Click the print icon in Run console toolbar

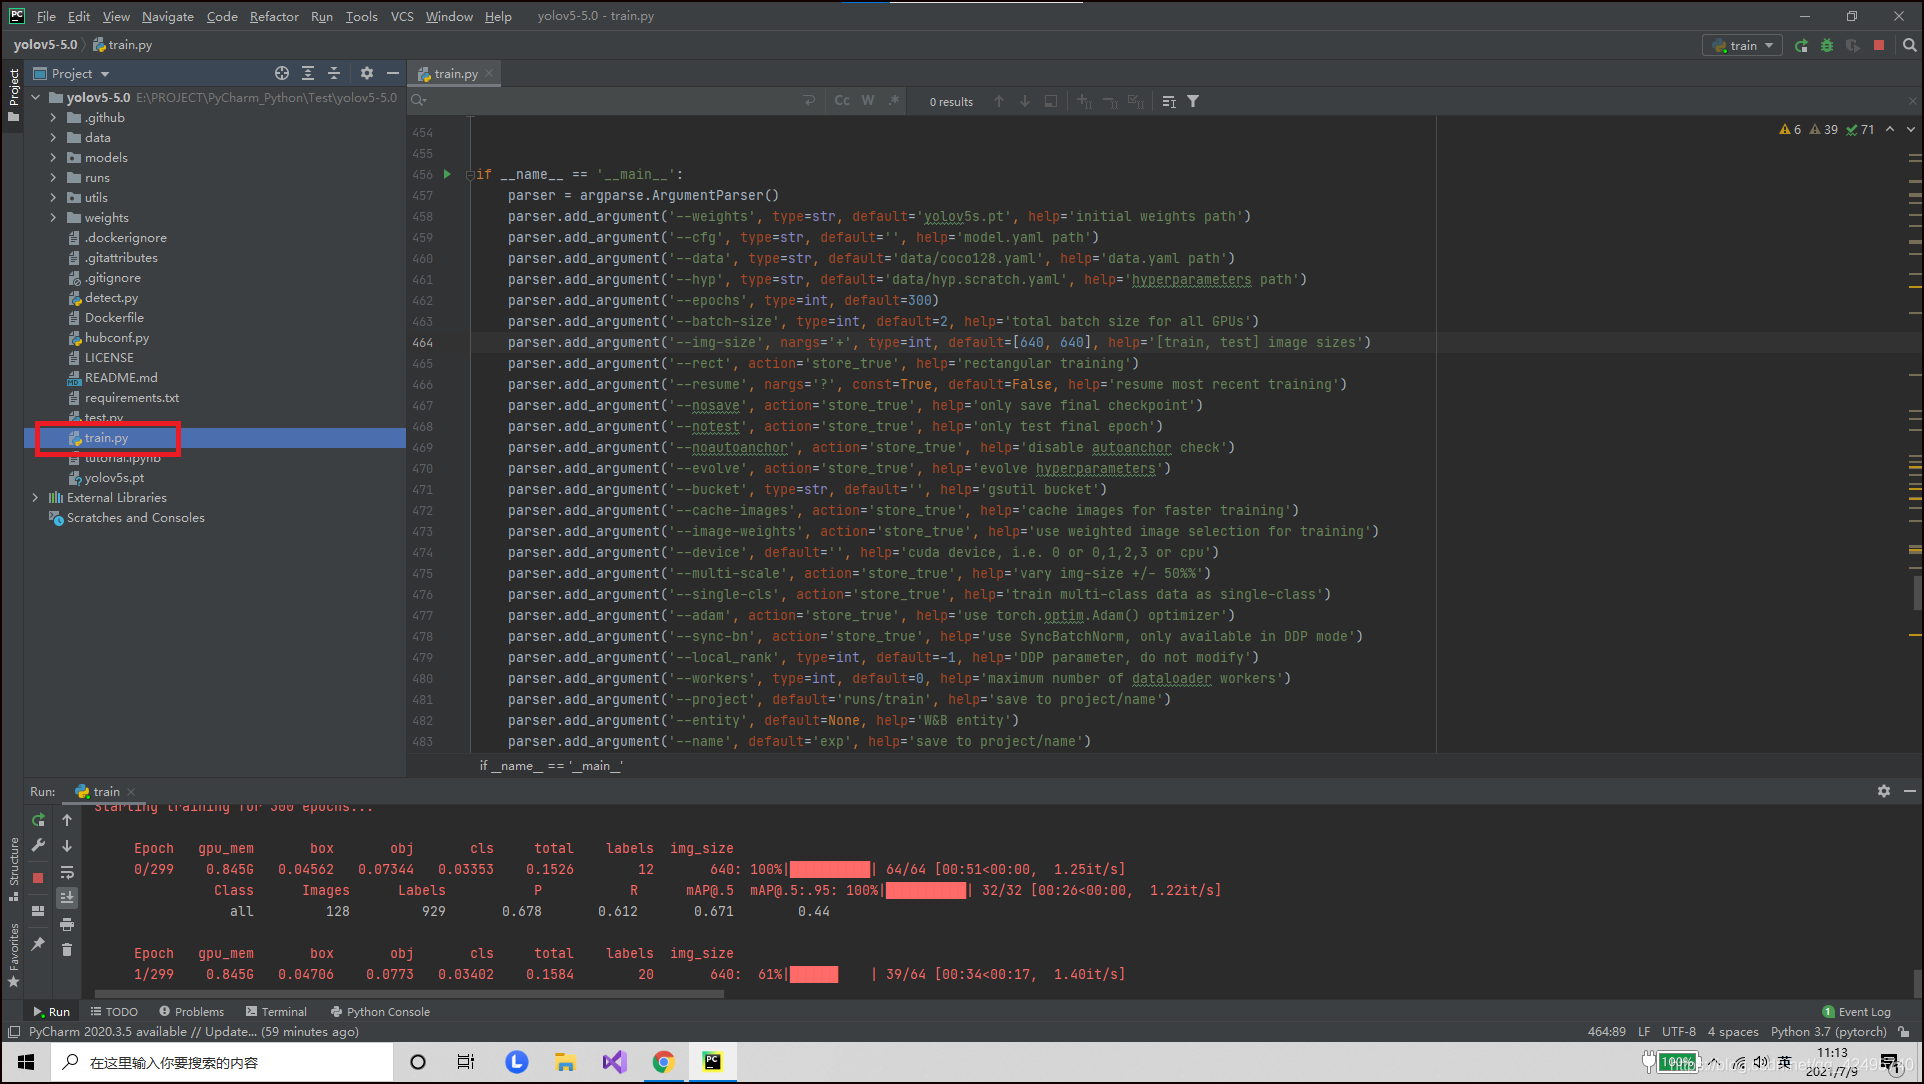67,924
